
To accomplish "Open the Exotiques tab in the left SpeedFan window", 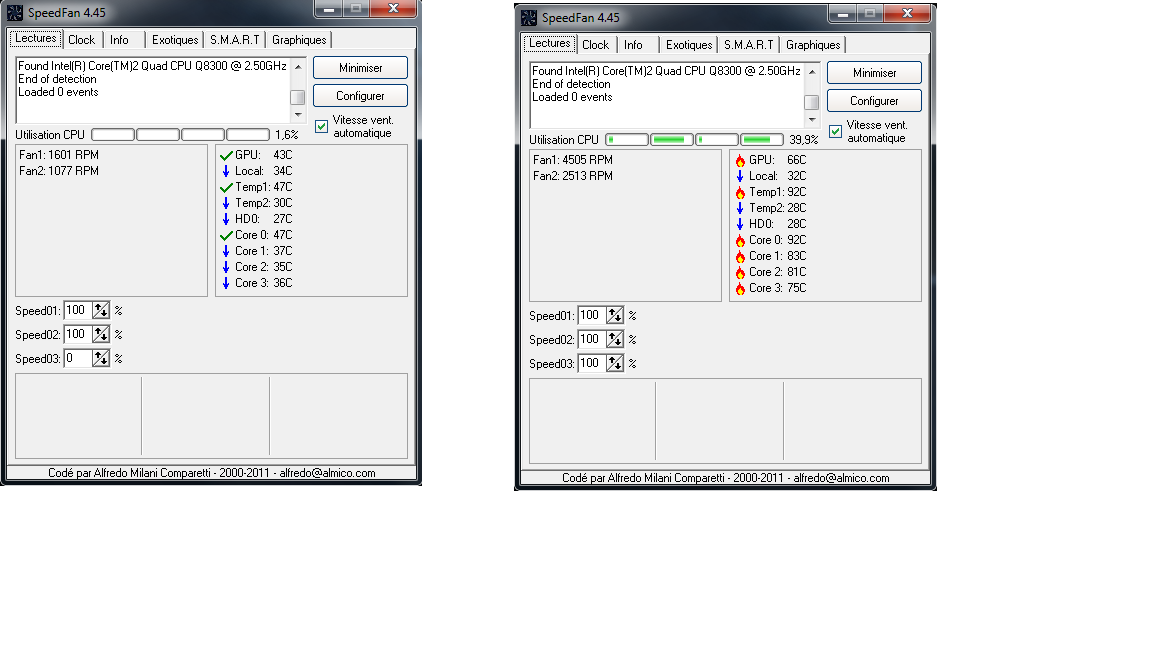I will tap(175, 40).
